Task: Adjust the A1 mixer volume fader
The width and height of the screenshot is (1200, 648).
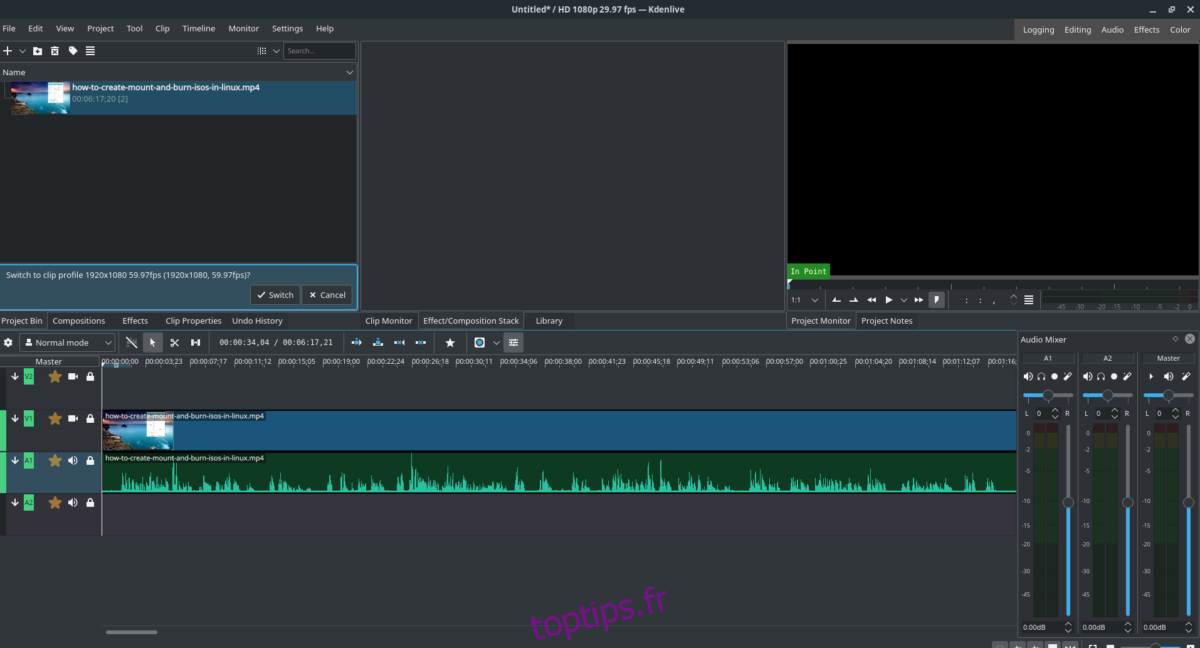Action: tap(1068, 501)
